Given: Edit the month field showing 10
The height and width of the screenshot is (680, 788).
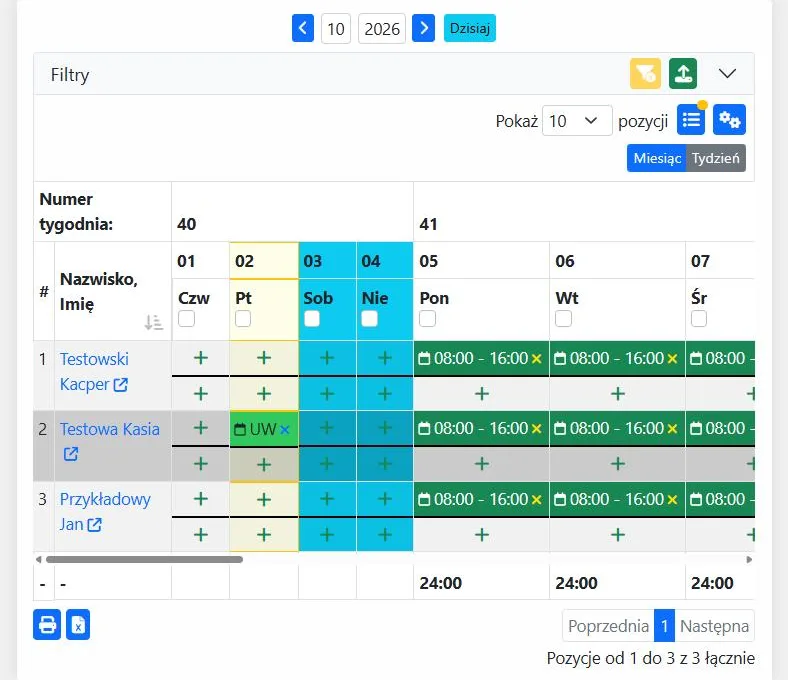Looking at the screenshot, I should [336, 29].
